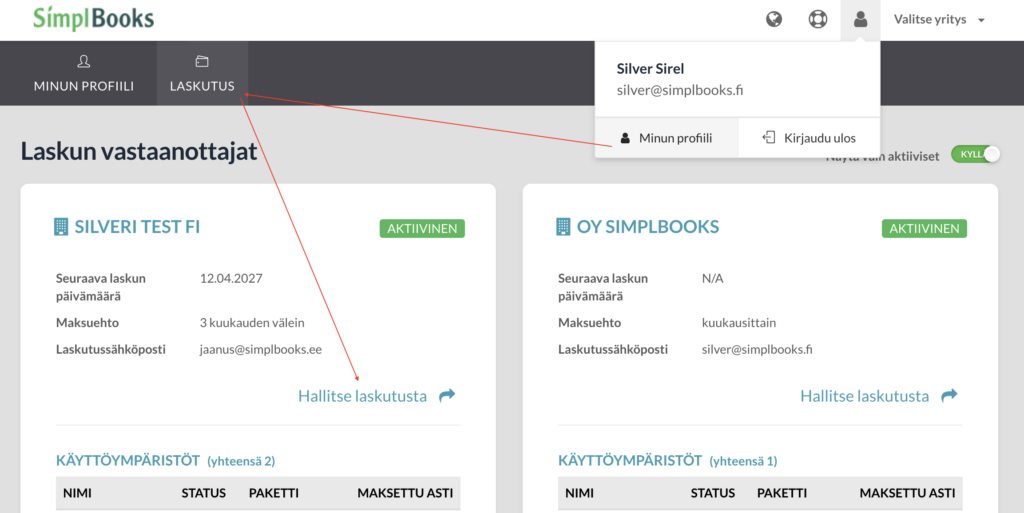Click silver@simplbooks.fi in the user dropdown
The image size is (1024, 513).
[680, 90]
